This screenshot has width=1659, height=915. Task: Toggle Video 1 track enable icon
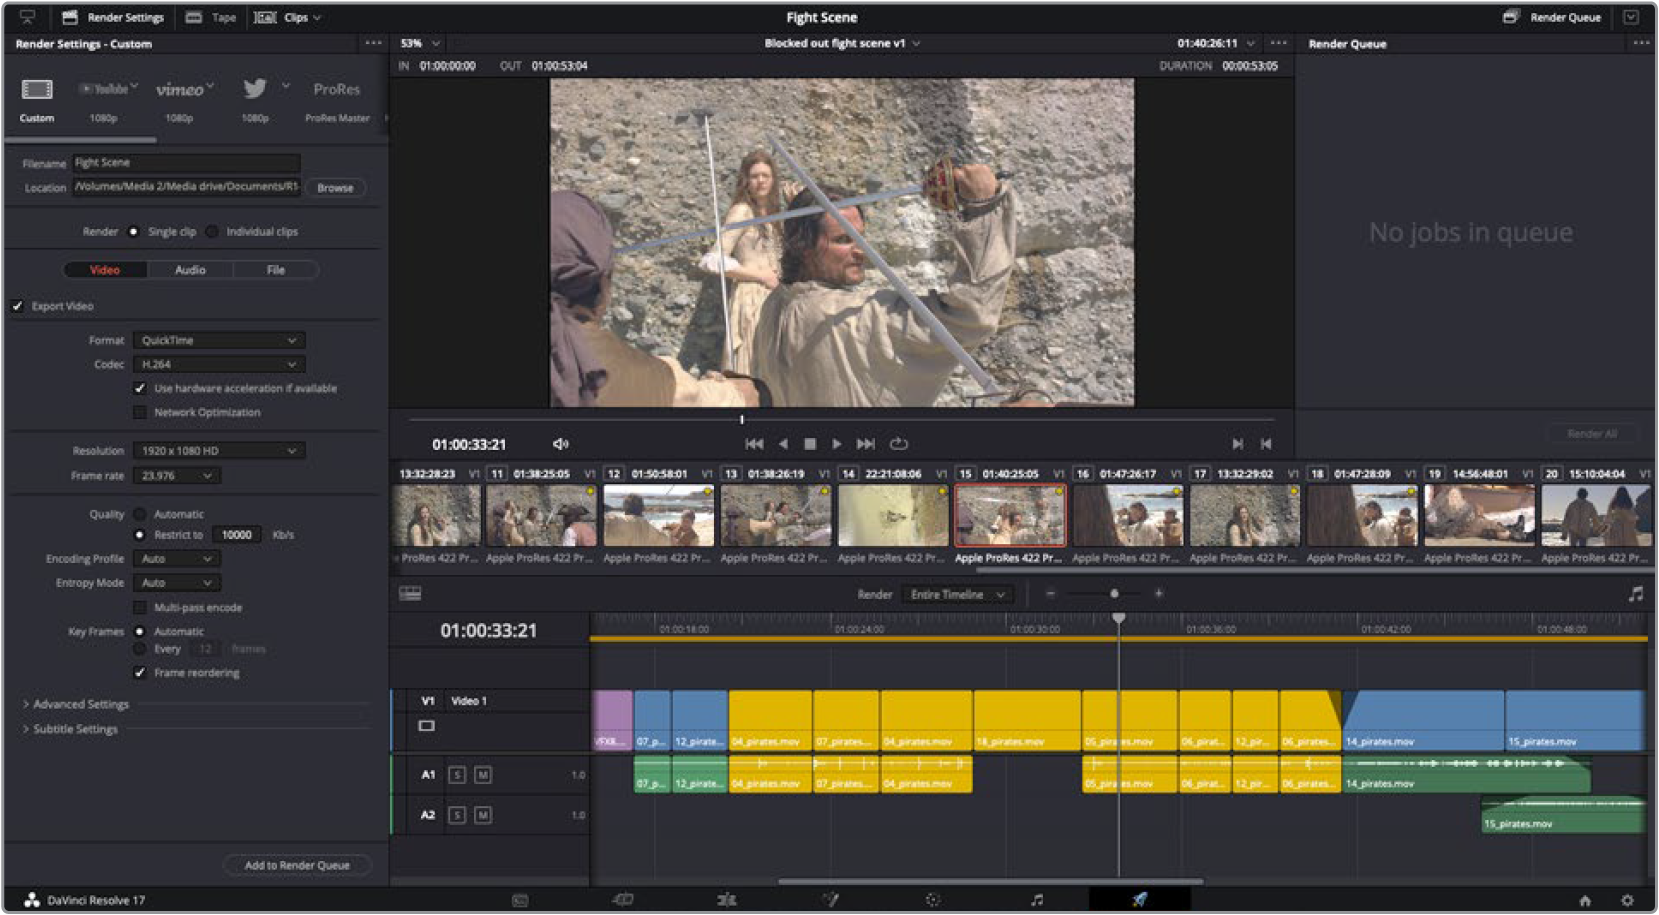click(x=427, y=726)
